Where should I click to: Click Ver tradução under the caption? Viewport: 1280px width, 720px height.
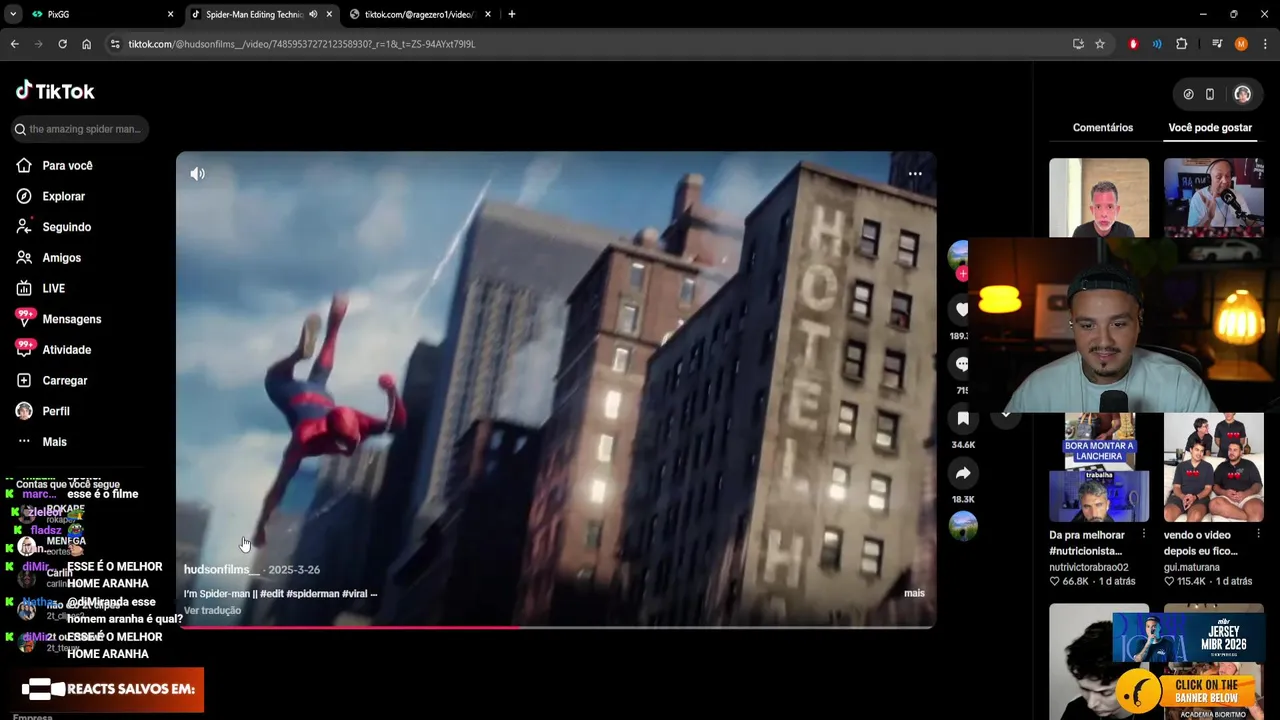[x=212, y=611]
